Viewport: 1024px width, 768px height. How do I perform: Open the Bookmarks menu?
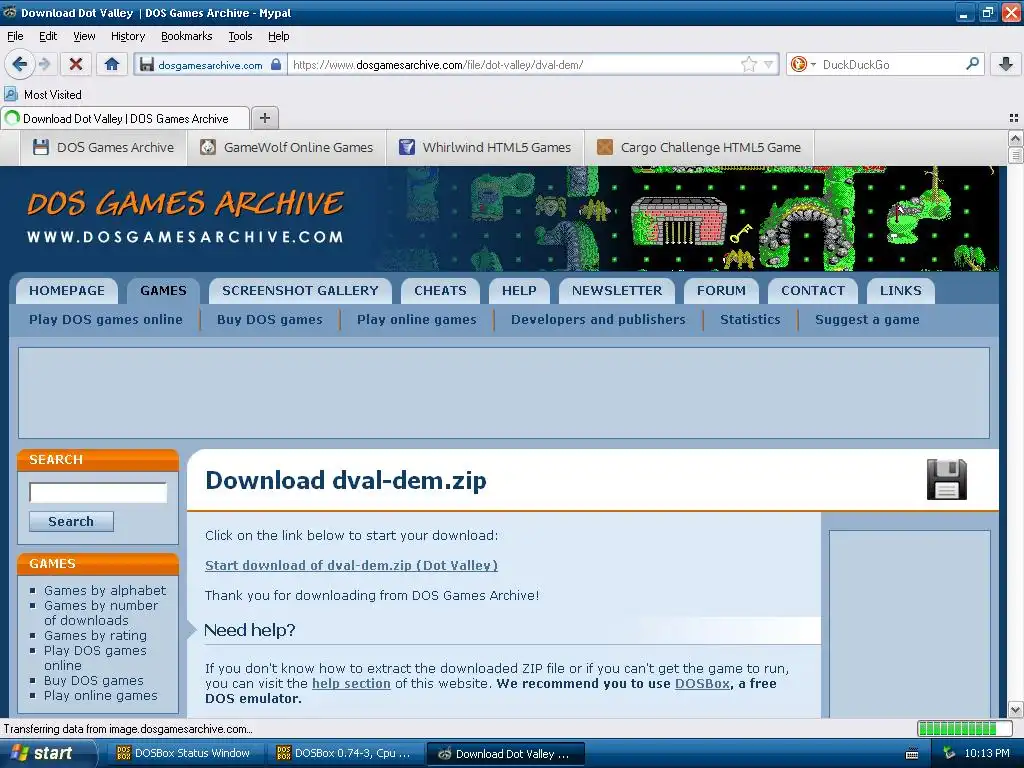[x=186, y=37]
